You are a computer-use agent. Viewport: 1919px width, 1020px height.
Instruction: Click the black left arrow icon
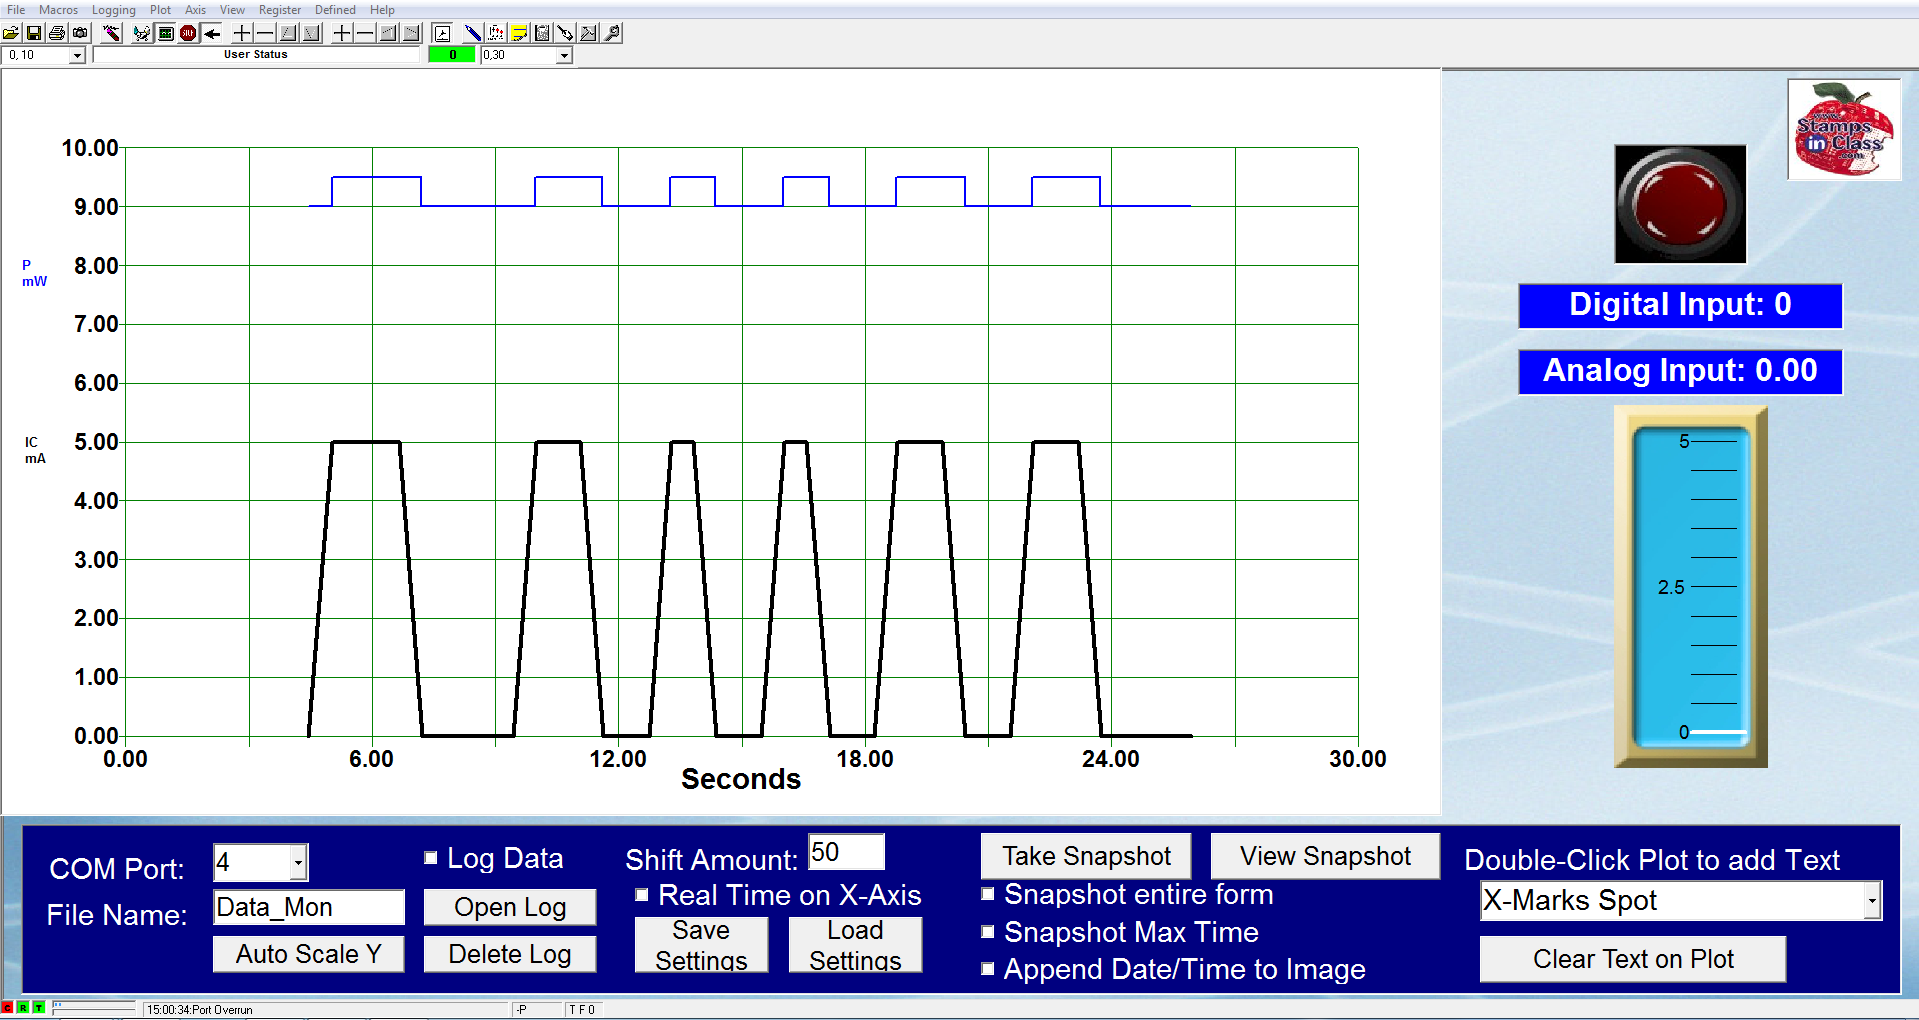pos(211,33)
